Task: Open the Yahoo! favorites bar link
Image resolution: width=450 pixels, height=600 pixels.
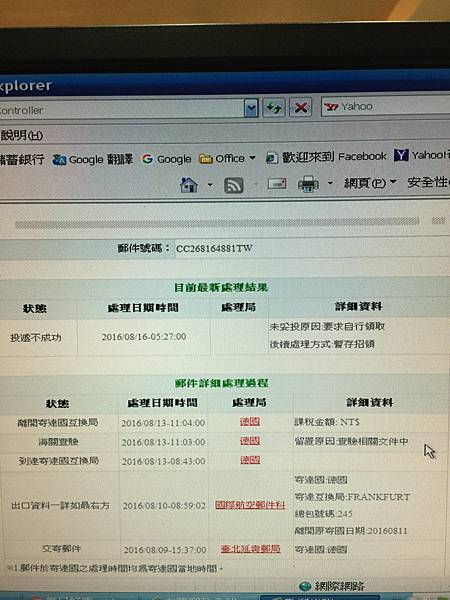Action: pos(422,155)
